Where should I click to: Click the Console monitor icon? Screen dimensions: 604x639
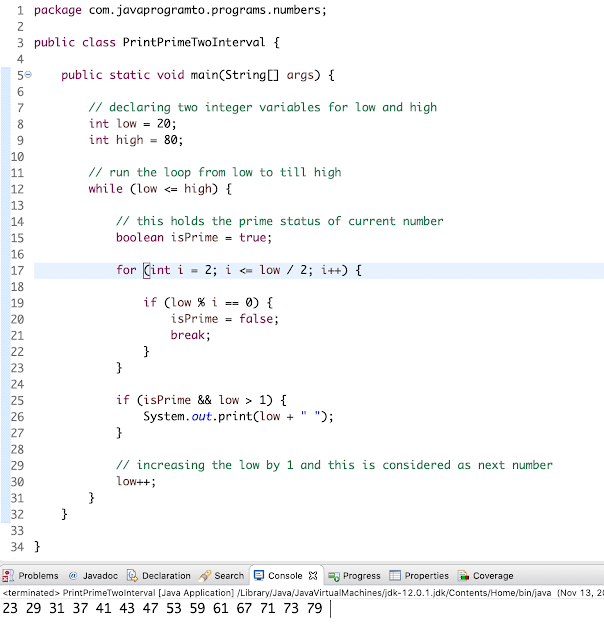(x=259, y=575)
